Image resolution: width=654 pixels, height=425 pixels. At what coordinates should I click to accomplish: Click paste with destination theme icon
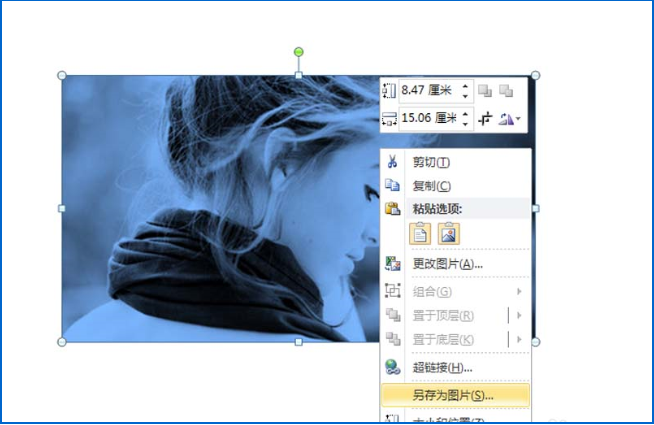tap(421, 234)
